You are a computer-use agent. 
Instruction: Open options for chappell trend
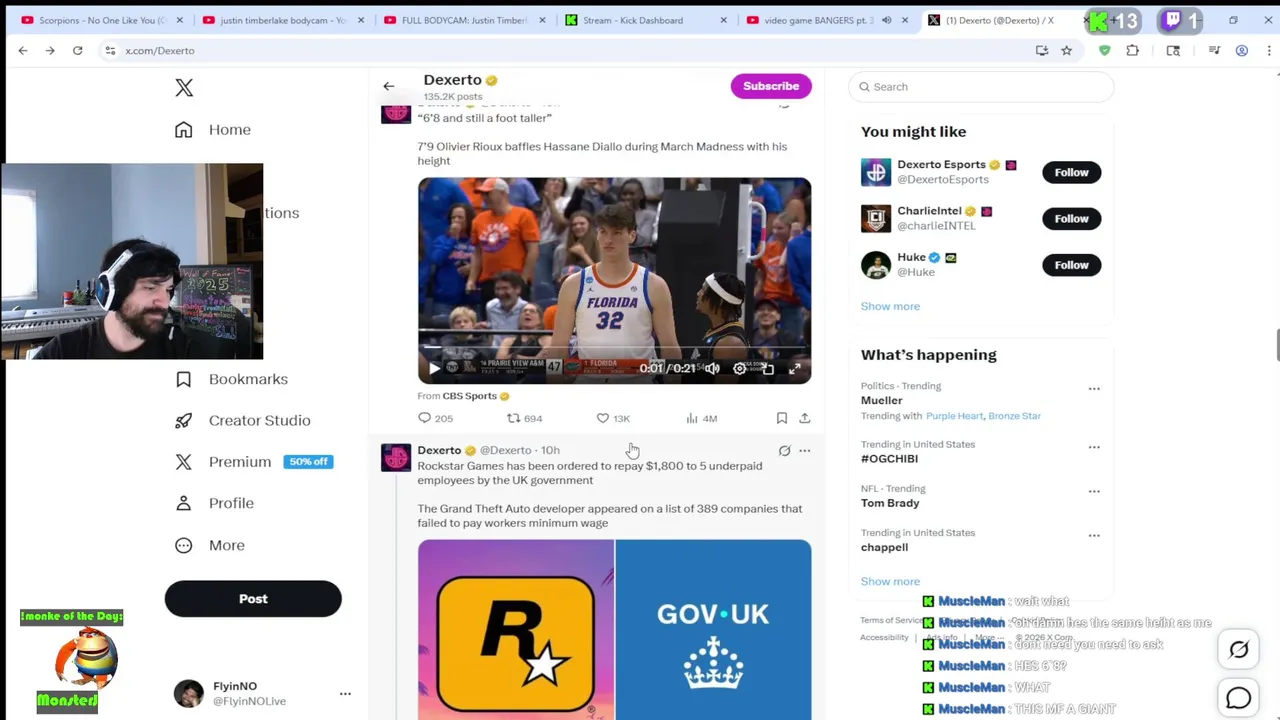1094,535
